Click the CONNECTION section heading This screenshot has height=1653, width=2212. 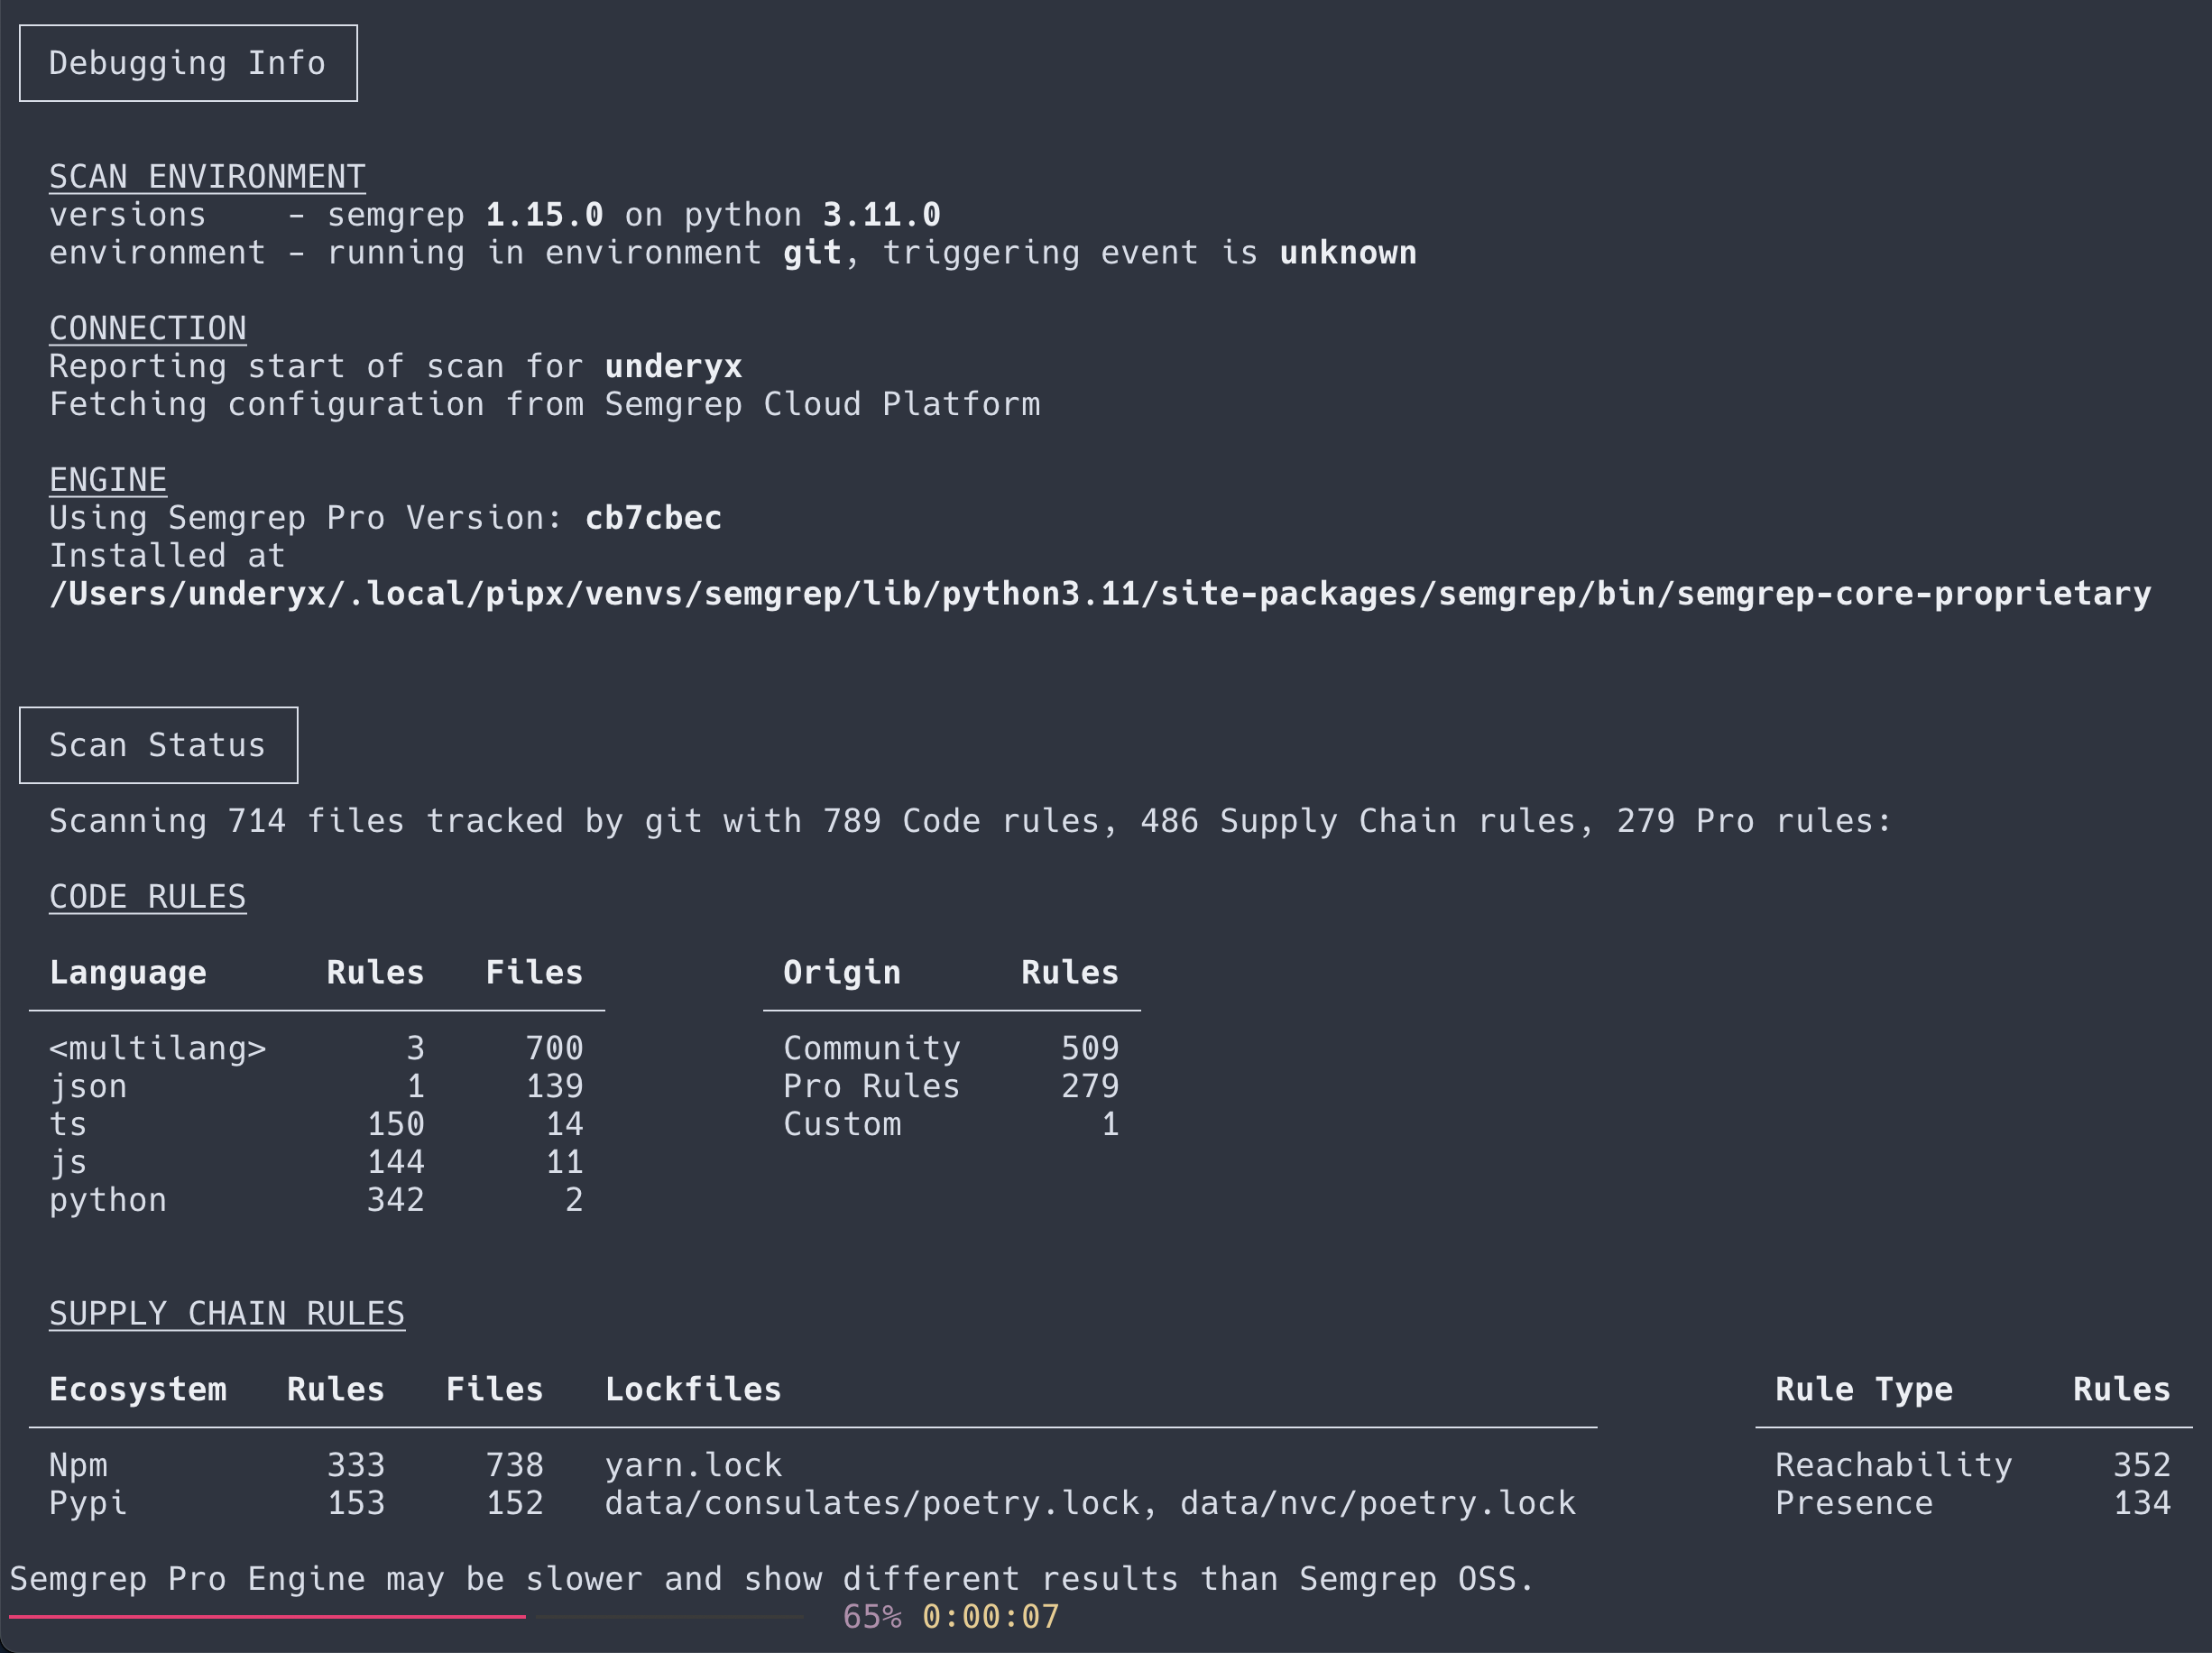[x=147, y=328]
